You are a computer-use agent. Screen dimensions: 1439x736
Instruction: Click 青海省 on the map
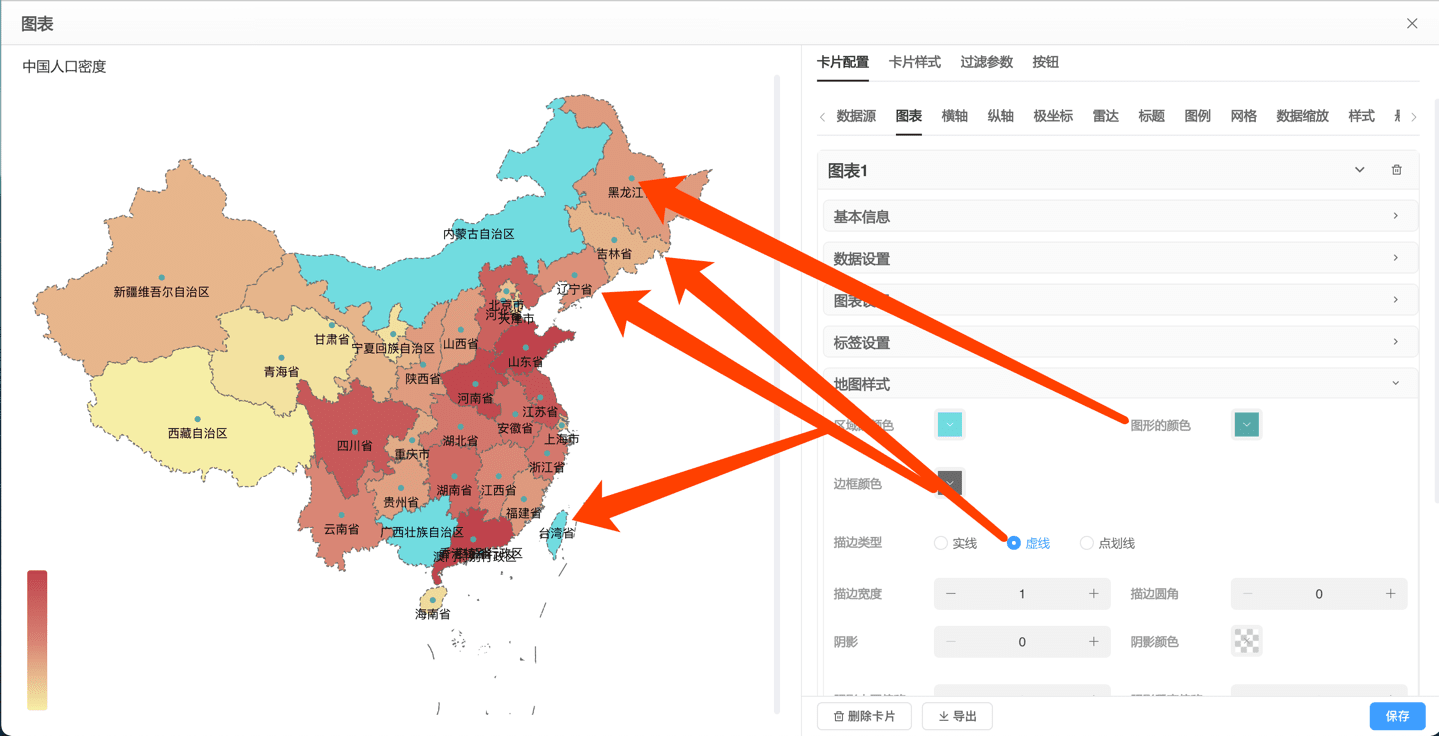[281, 372]
